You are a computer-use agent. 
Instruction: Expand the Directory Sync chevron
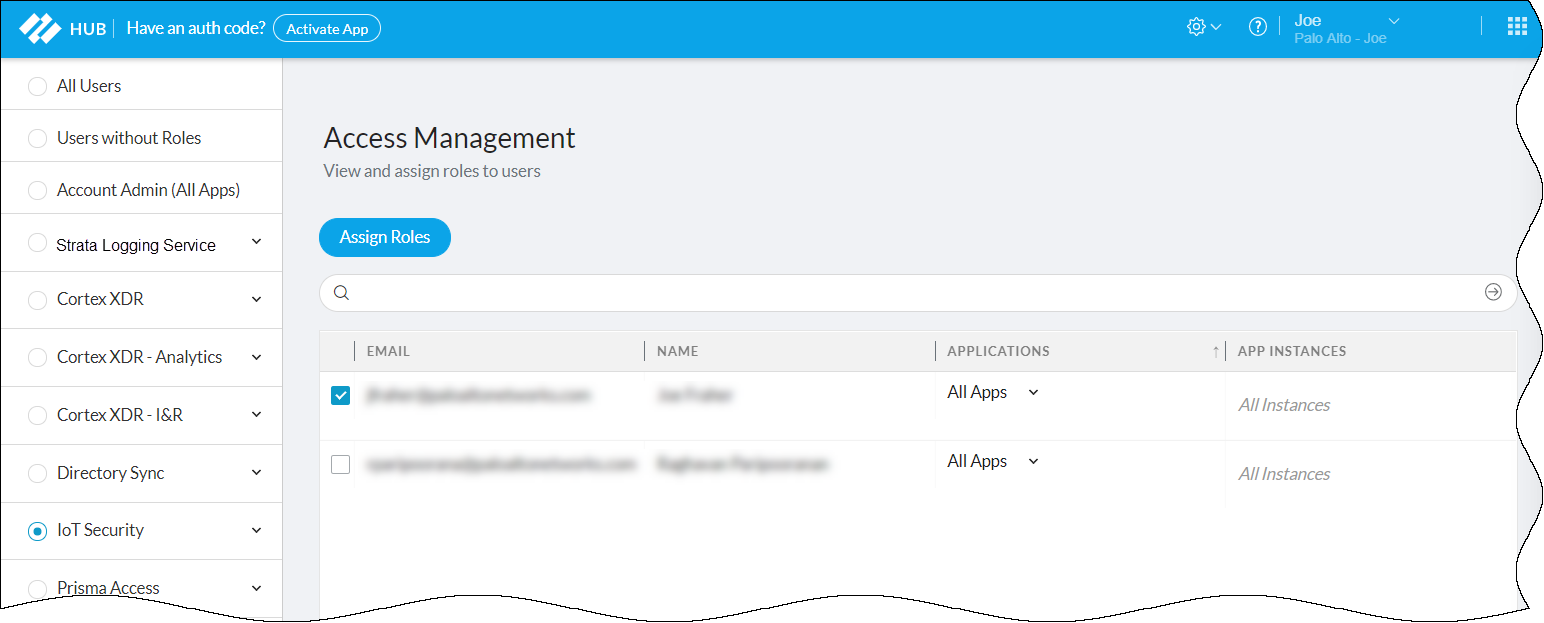pos(256,472)
